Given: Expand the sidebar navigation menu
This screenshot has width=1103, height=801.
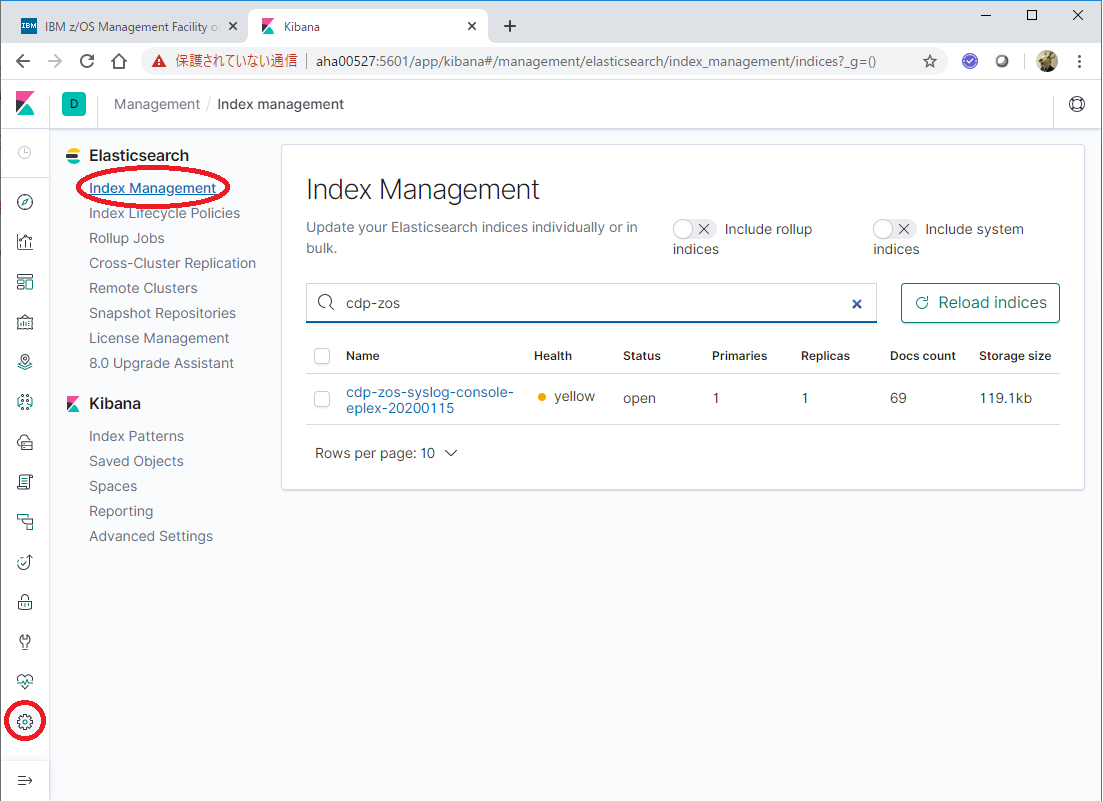Looking at the screenshot, I should pyautogui.click(x=25, y=781).
